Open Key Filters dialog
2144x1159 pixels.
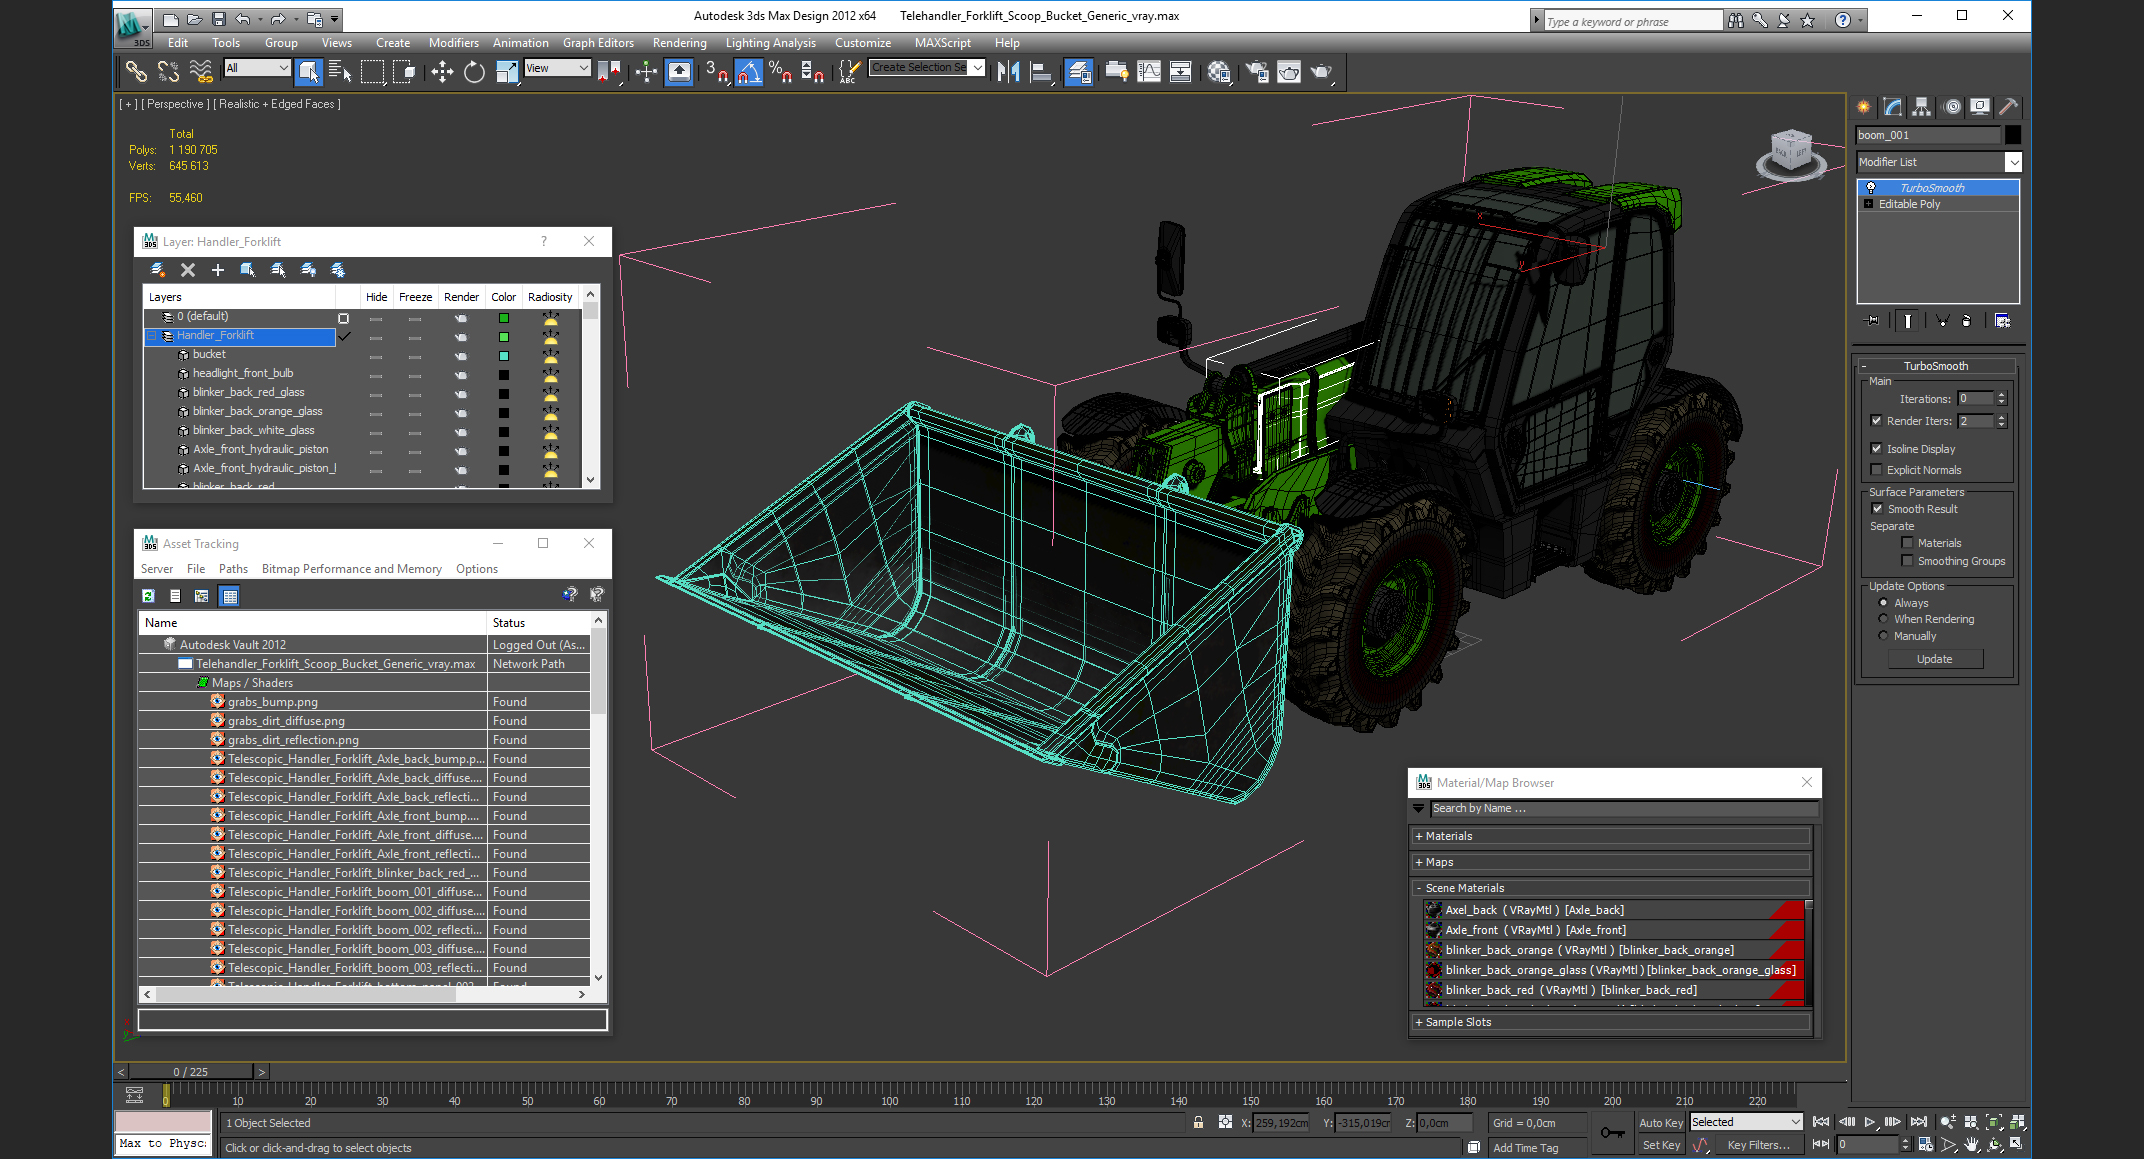[x=1759, y=1145]
